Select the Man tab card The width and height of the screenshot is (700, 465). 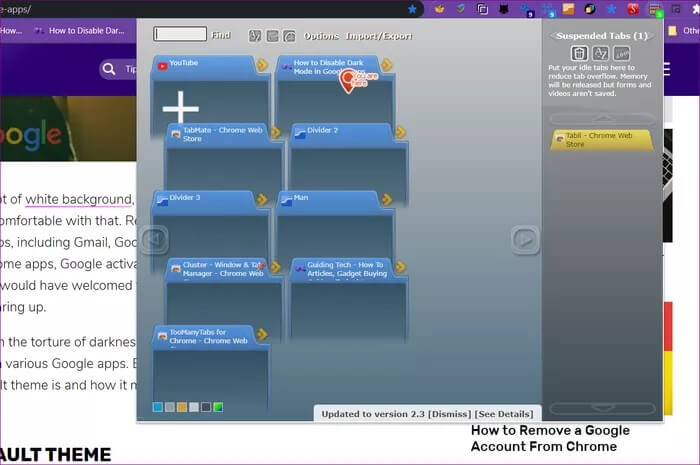pyautogui.click(x=335, y=225)
